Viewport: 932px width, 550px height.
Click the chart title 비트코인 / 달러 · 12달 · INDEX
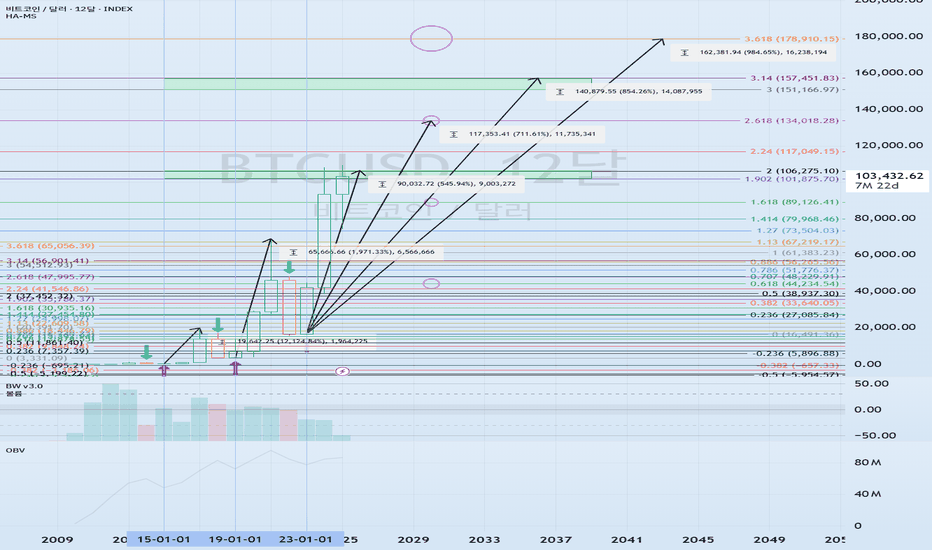tap(70, 8)
